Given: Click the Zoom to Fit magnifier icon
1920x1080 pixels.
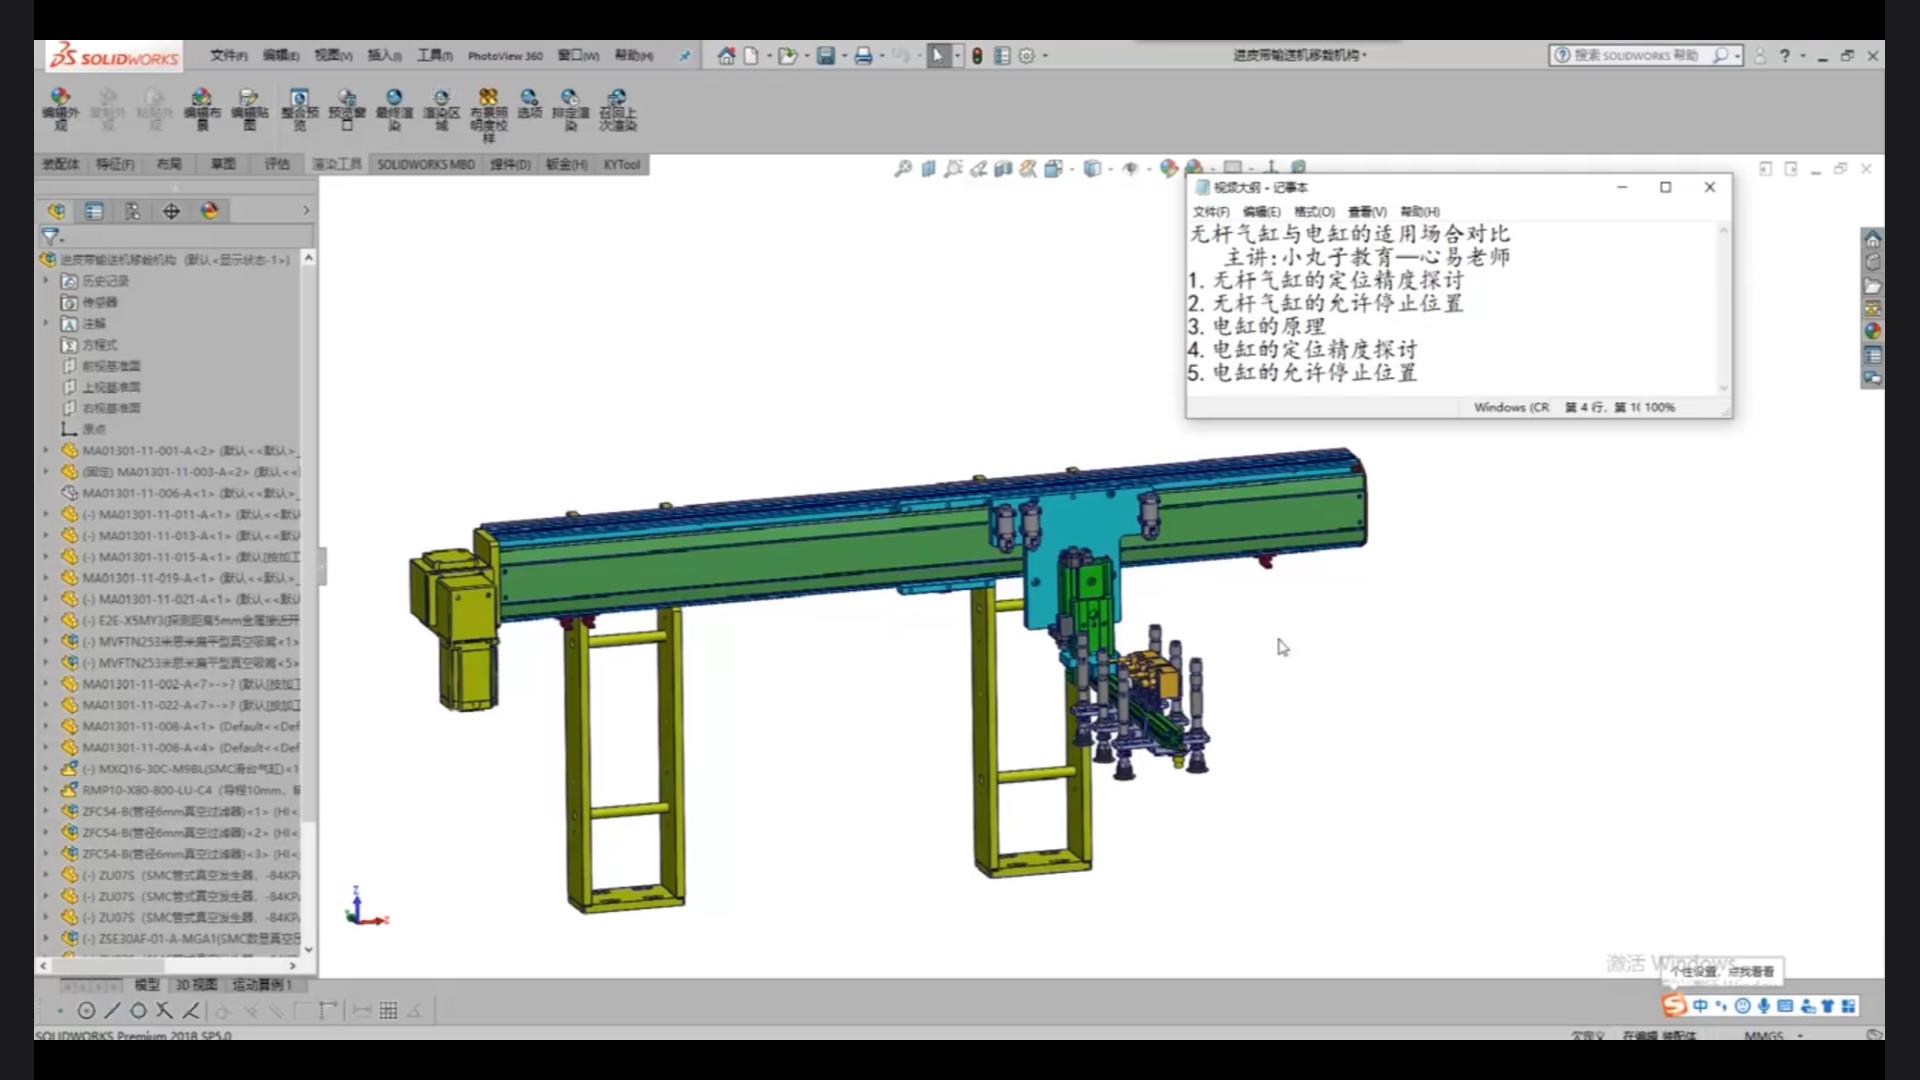Looking at the screenshot, I should [903, 168].
